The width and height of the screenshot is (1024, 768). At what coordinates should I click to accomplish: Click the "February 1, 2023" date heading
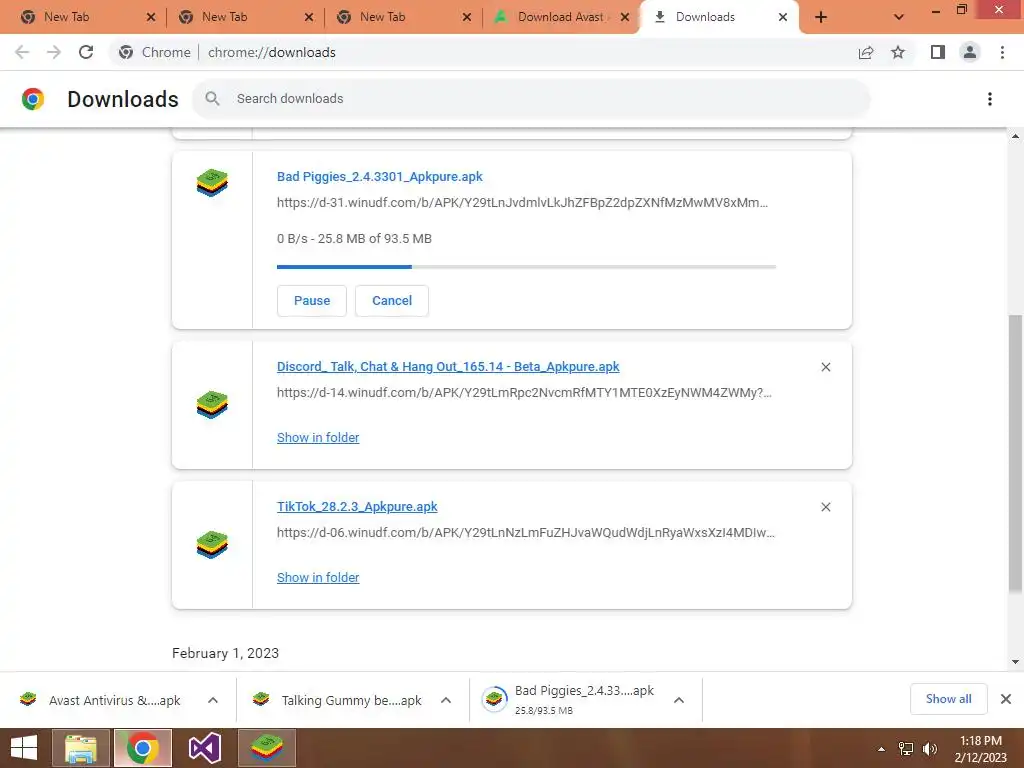click(225, 653)
